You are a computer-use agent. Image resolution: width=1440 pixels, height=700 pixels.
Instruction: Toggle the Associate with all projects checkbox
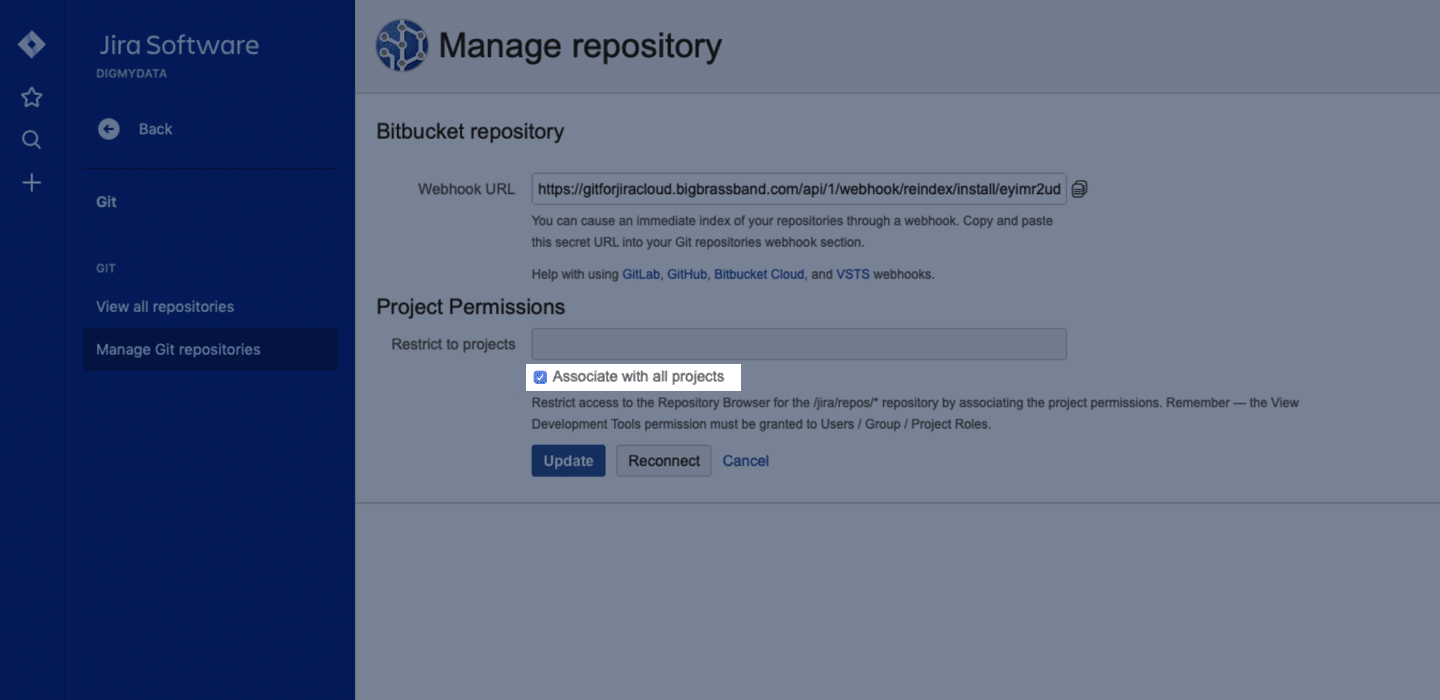[541, 377]
